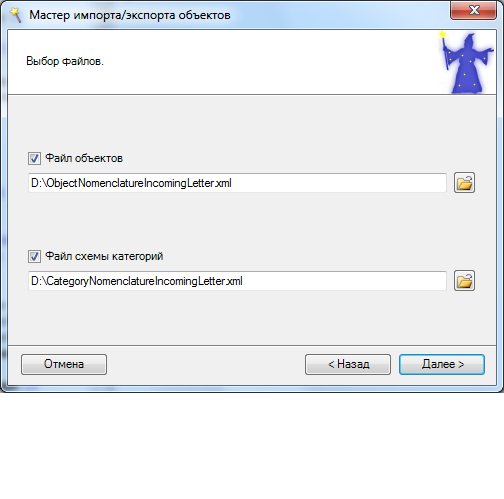Uncheck the Файл схемы категорий checkbox

tap(34, 256)
